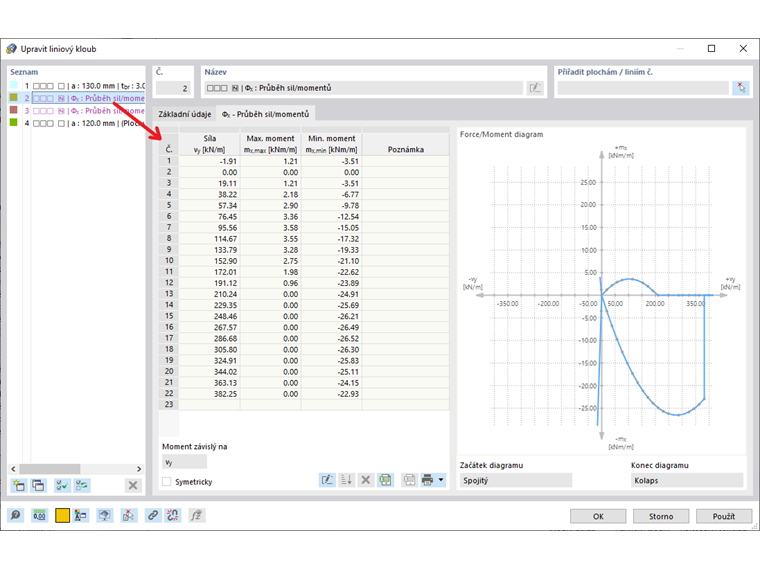Screen dimensions: 760x570
Task: Click the Č. number field showing 2
Action: 173,88
